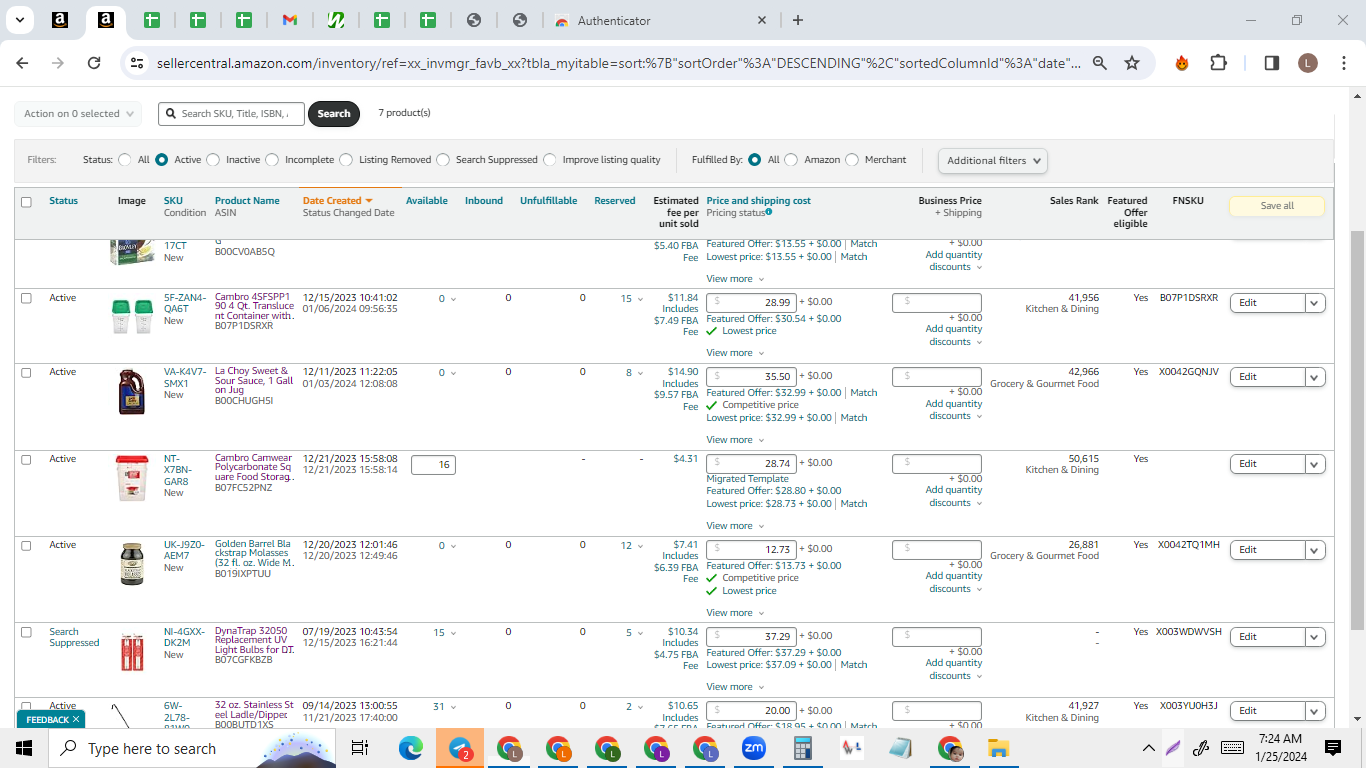Bookmark this page with star icon

click(x=1132, y=63)
